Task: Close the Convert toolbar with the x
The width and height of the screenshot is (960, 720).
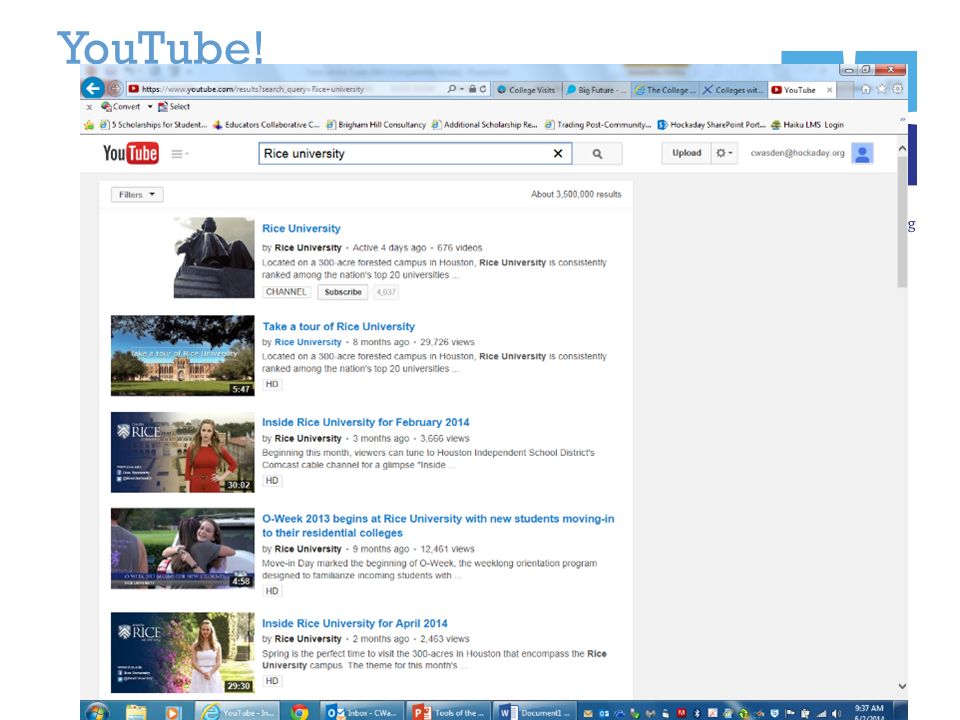Action: (x=89, y=107)
